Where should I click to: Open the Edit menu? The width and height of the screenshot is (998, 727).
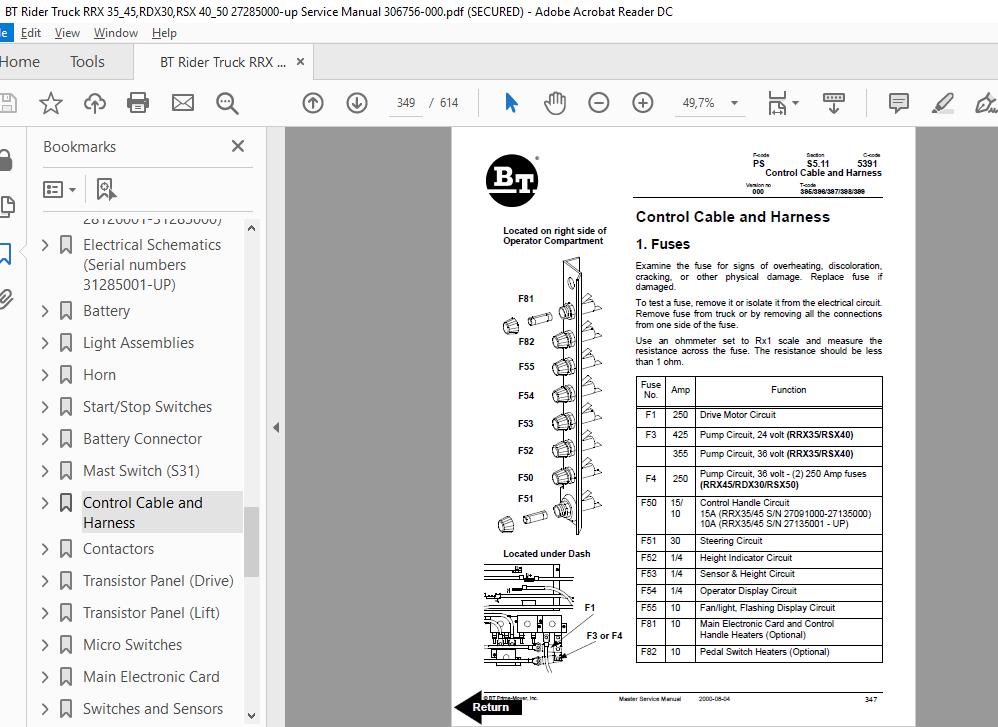(x=31, y=33)
